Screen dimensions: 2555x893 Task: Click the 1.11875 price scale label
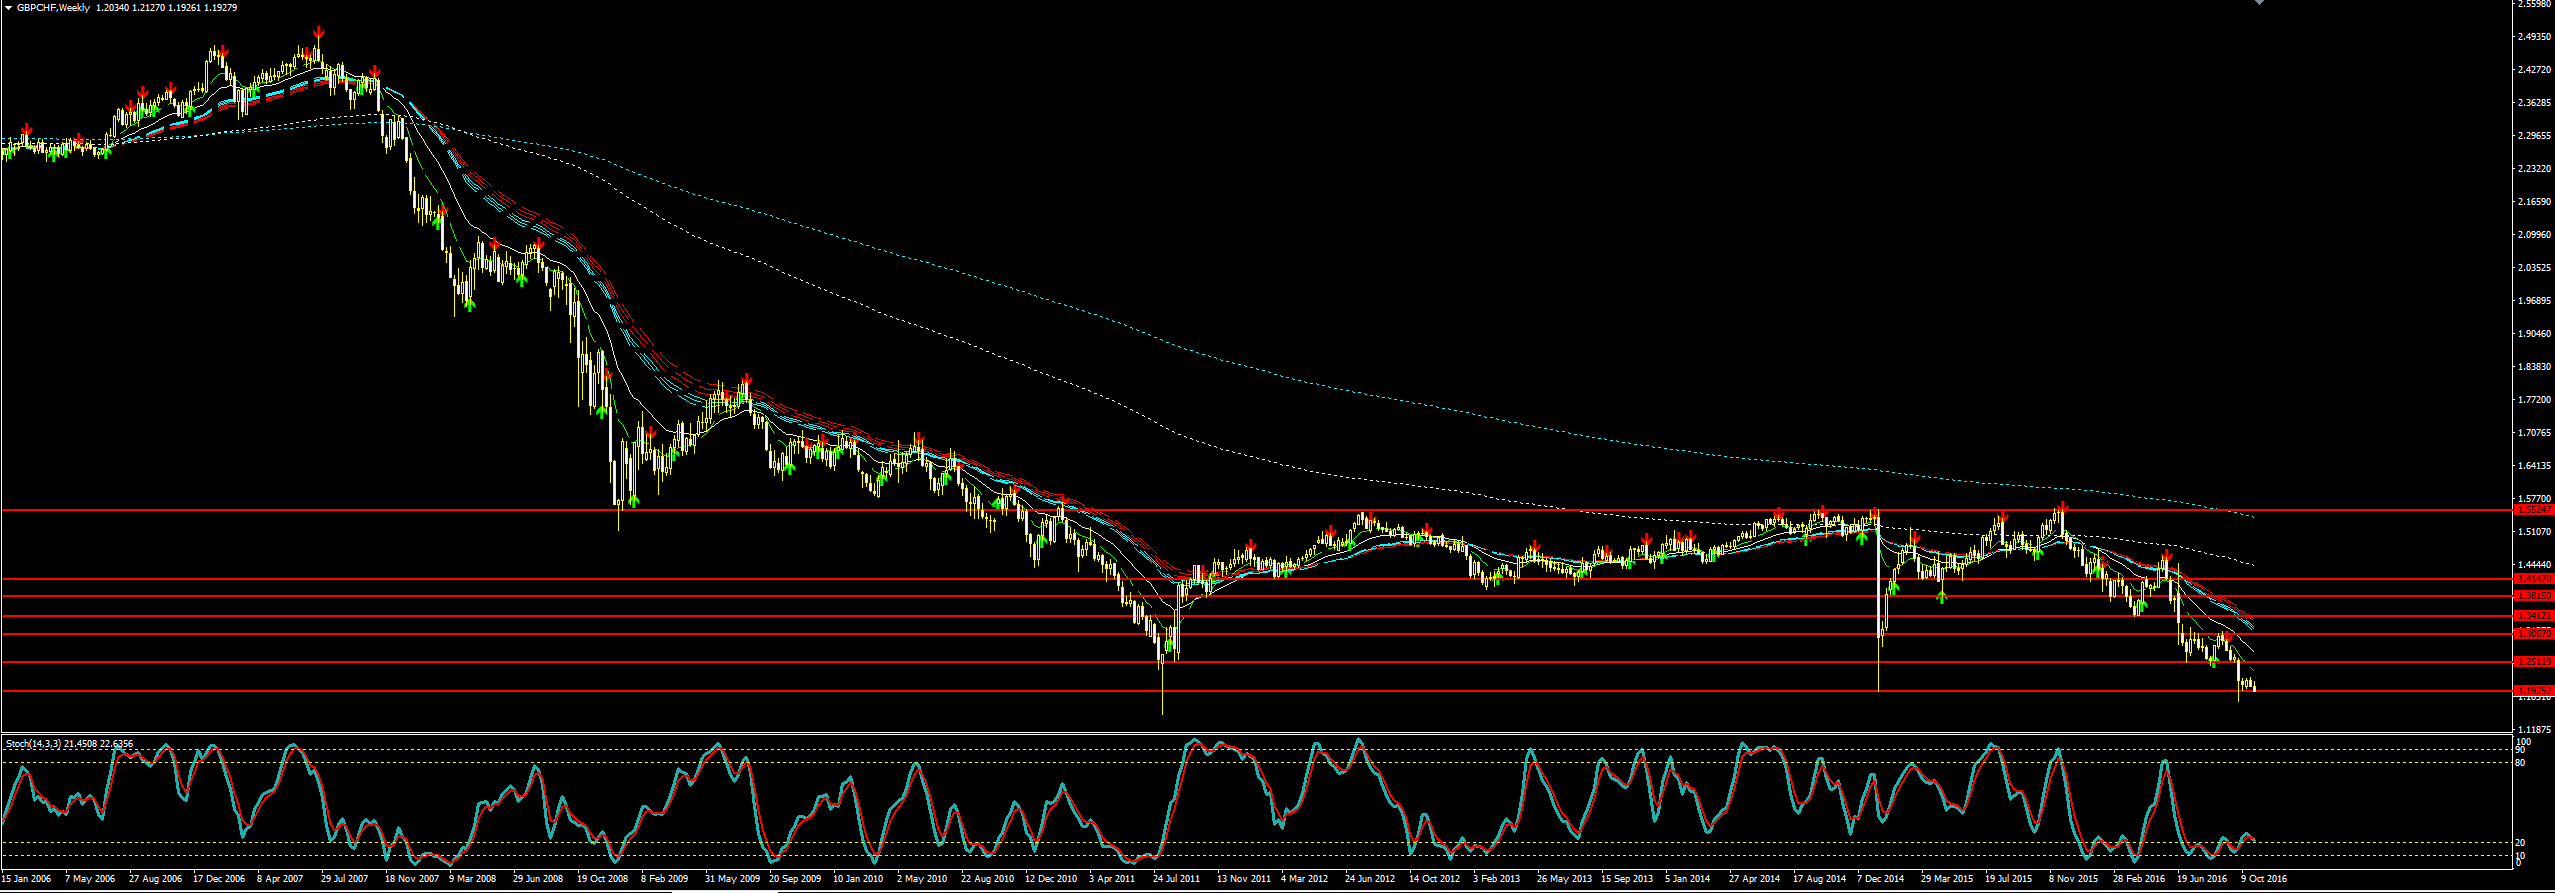(x=2534, y=730)
